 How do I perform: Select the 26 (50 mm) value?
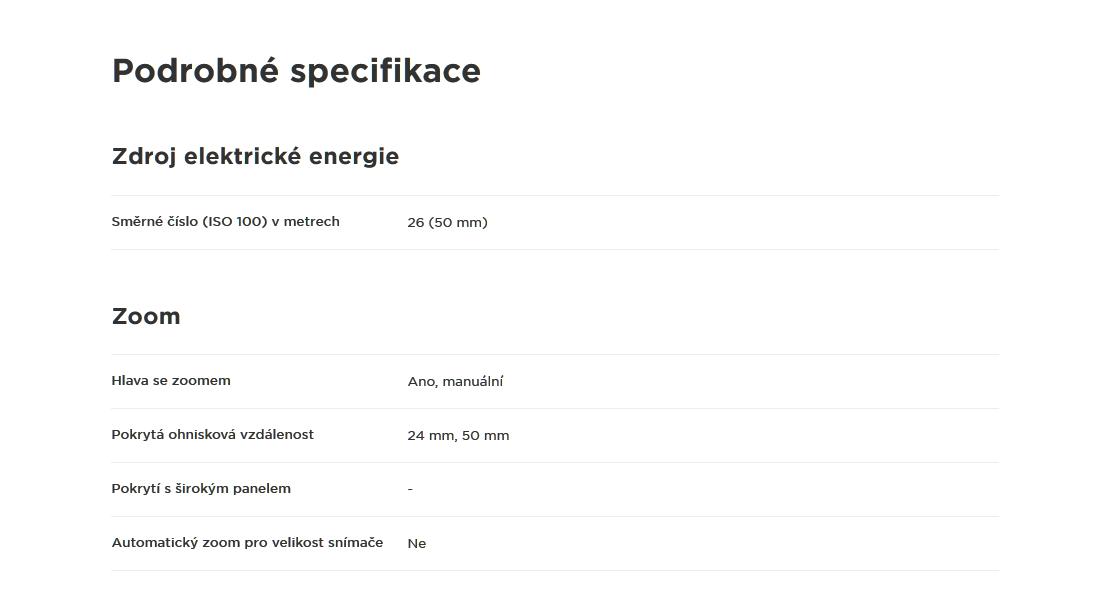448,222
